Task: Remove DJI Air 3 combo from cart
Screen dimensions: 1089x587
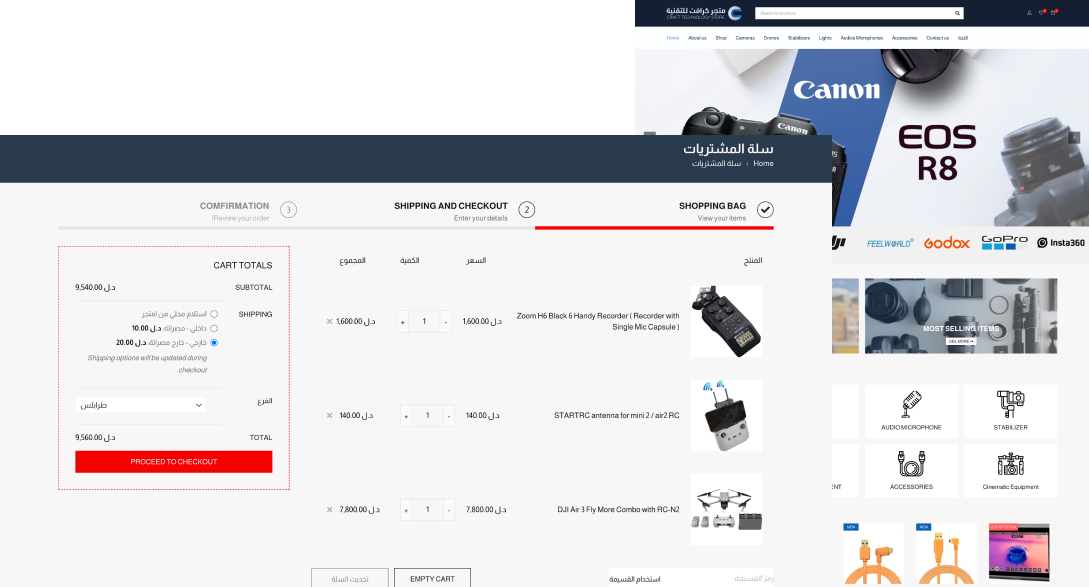Action: [329, 509]
